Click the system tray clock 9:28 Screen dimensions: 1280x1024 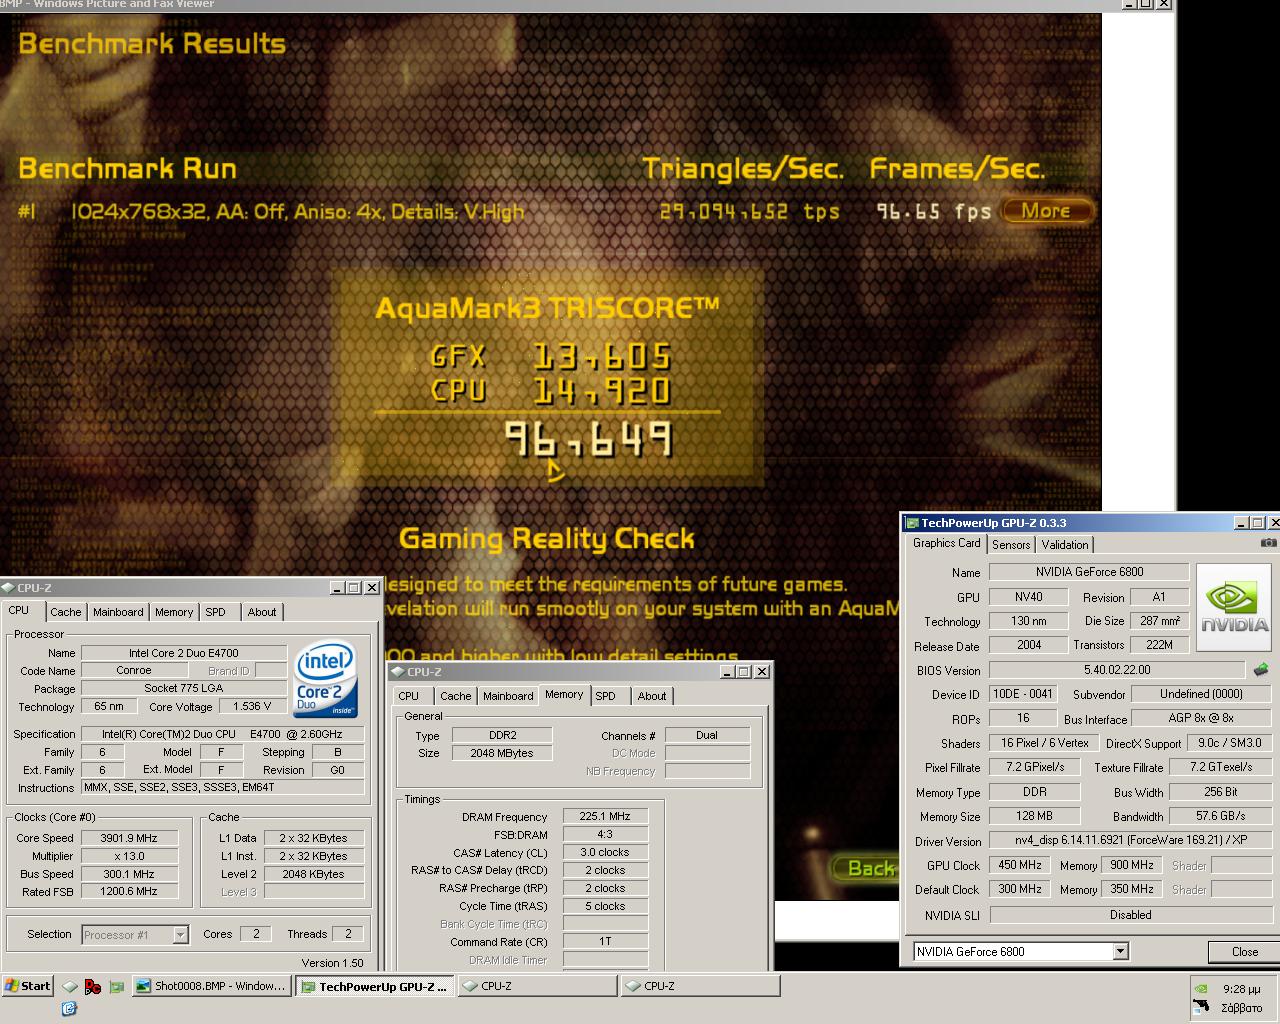click(1240, 989)
